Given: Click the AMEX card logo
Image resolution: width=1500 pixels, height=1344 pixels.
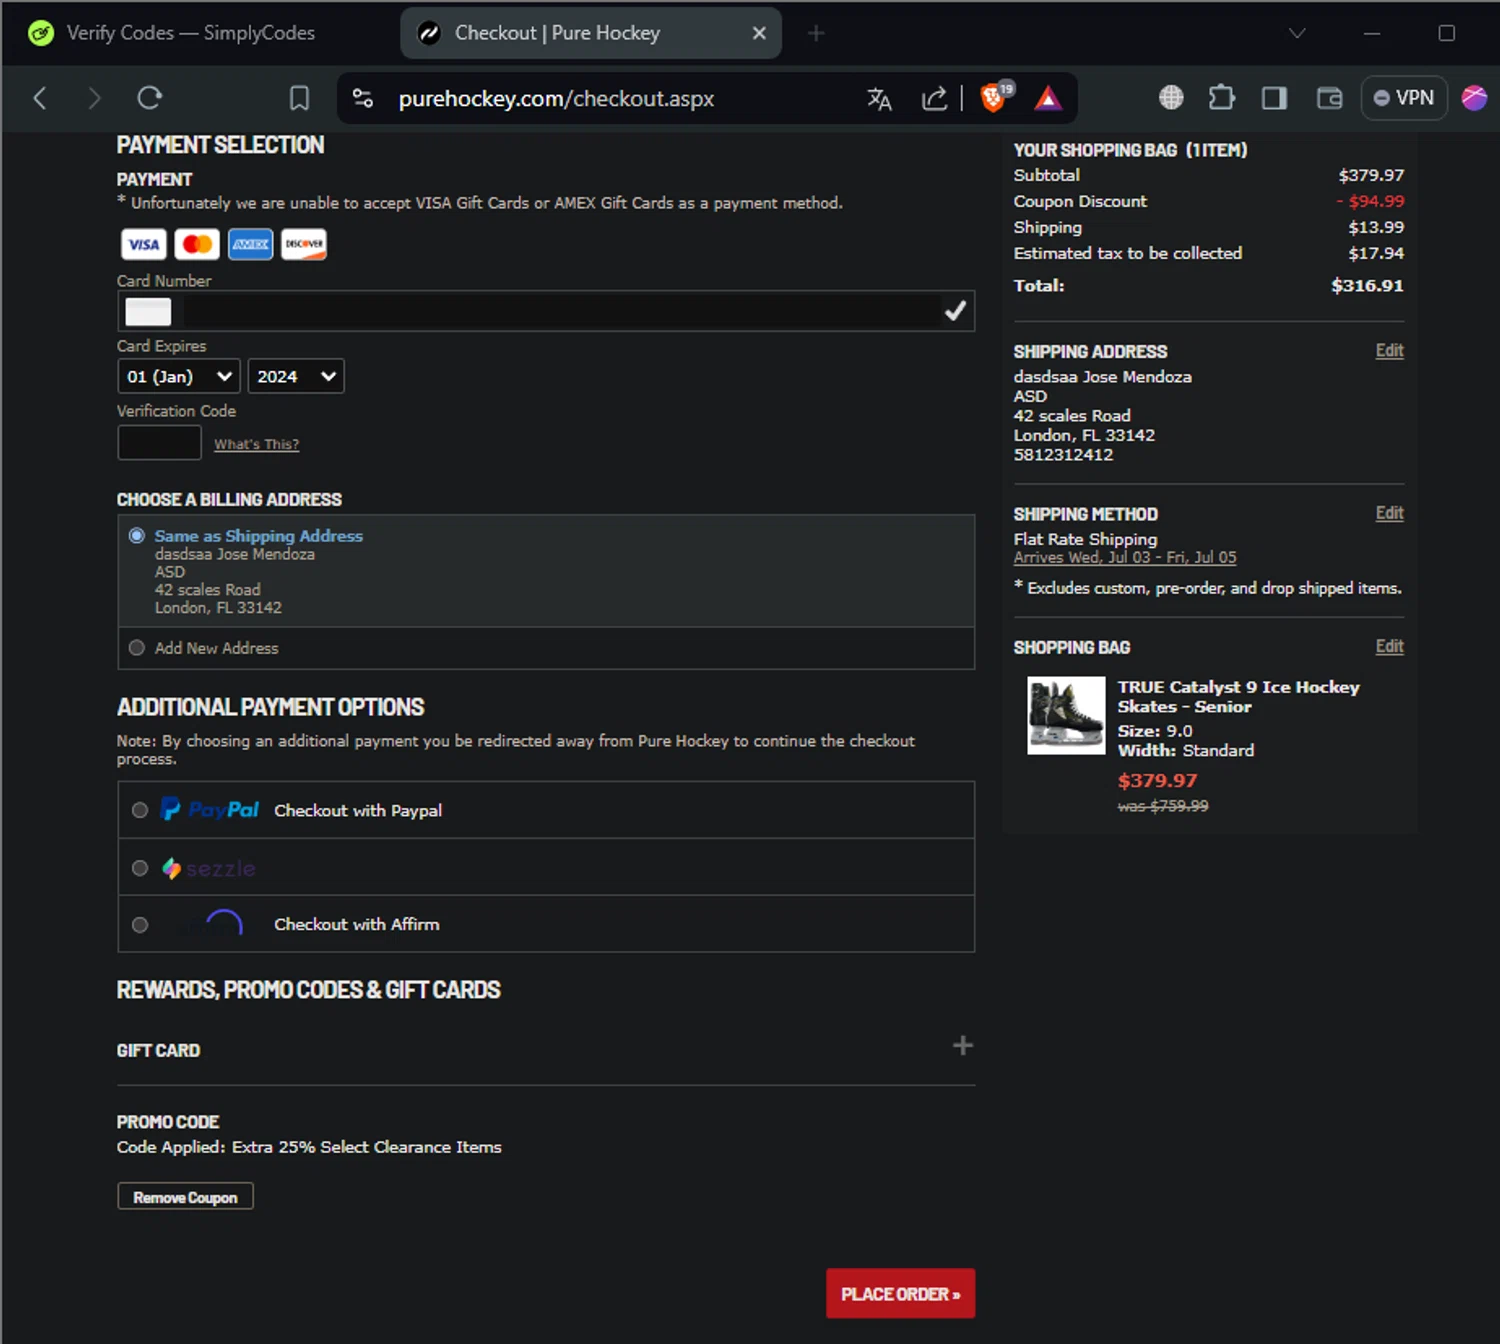Looking at the screenshot, I should click(x=250, y=244).
